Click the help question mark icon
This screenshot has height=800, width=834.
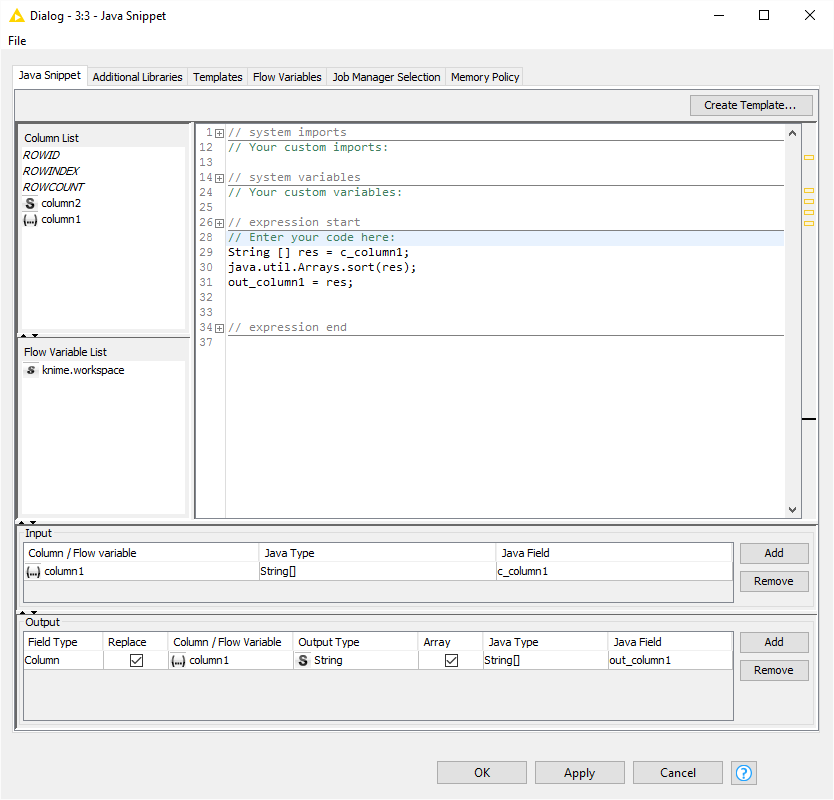743,773
